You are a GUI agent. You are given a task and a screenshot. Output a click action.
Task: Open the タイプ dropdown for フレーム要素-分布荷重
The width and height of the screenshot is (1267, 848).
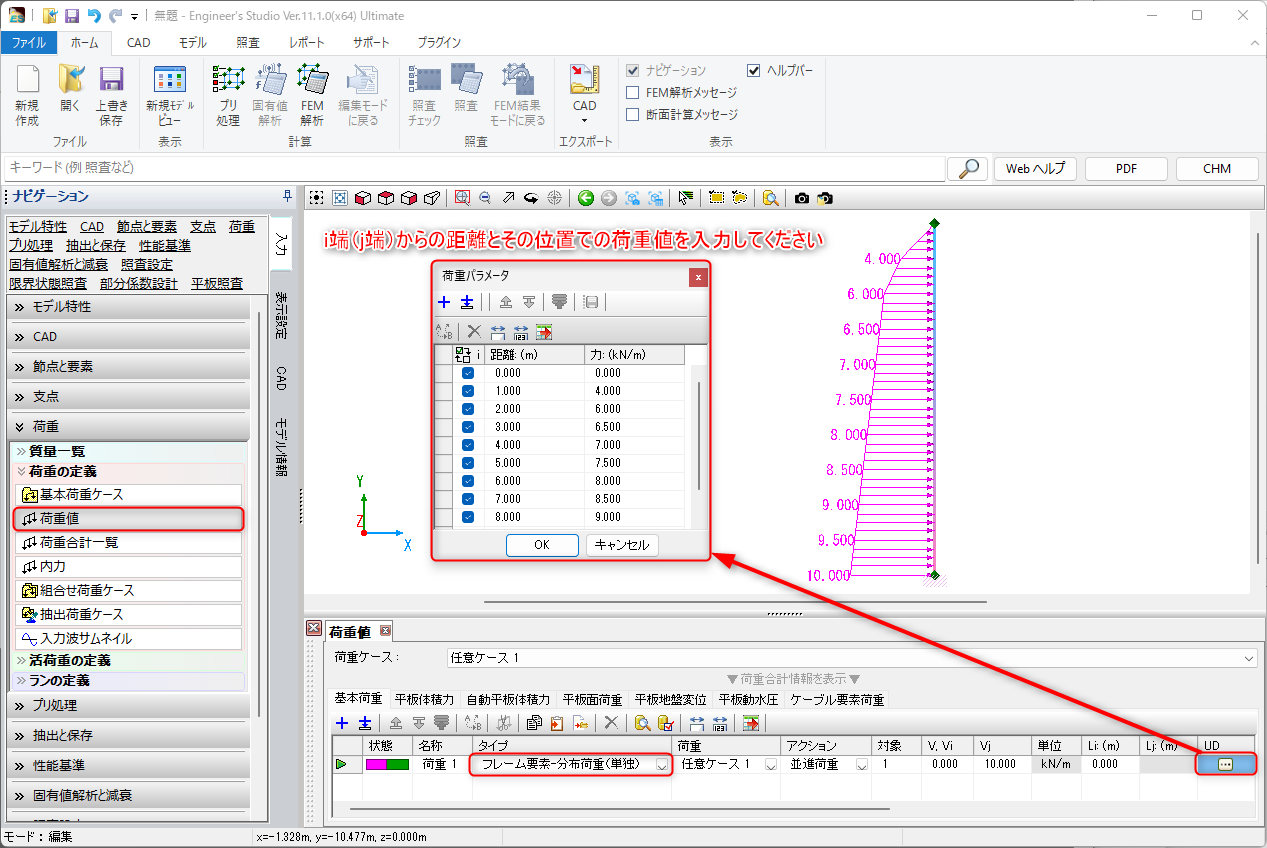point(661,764)
